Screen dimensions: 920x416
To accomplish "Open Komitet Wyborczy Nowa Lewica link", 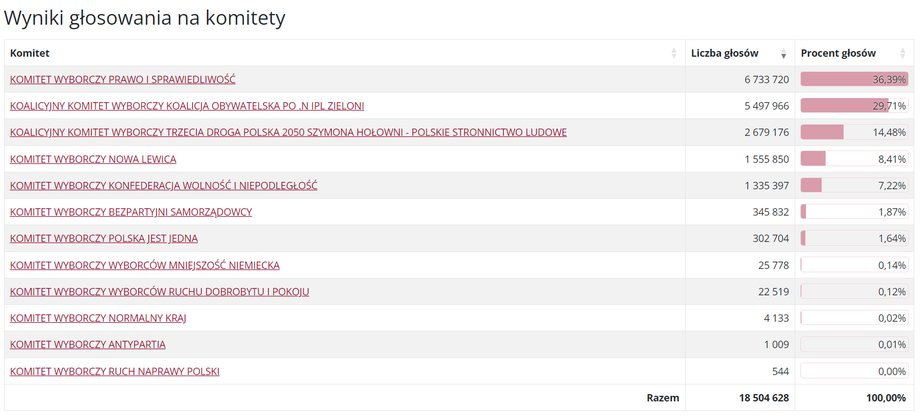I will click(x=93, y=159).
